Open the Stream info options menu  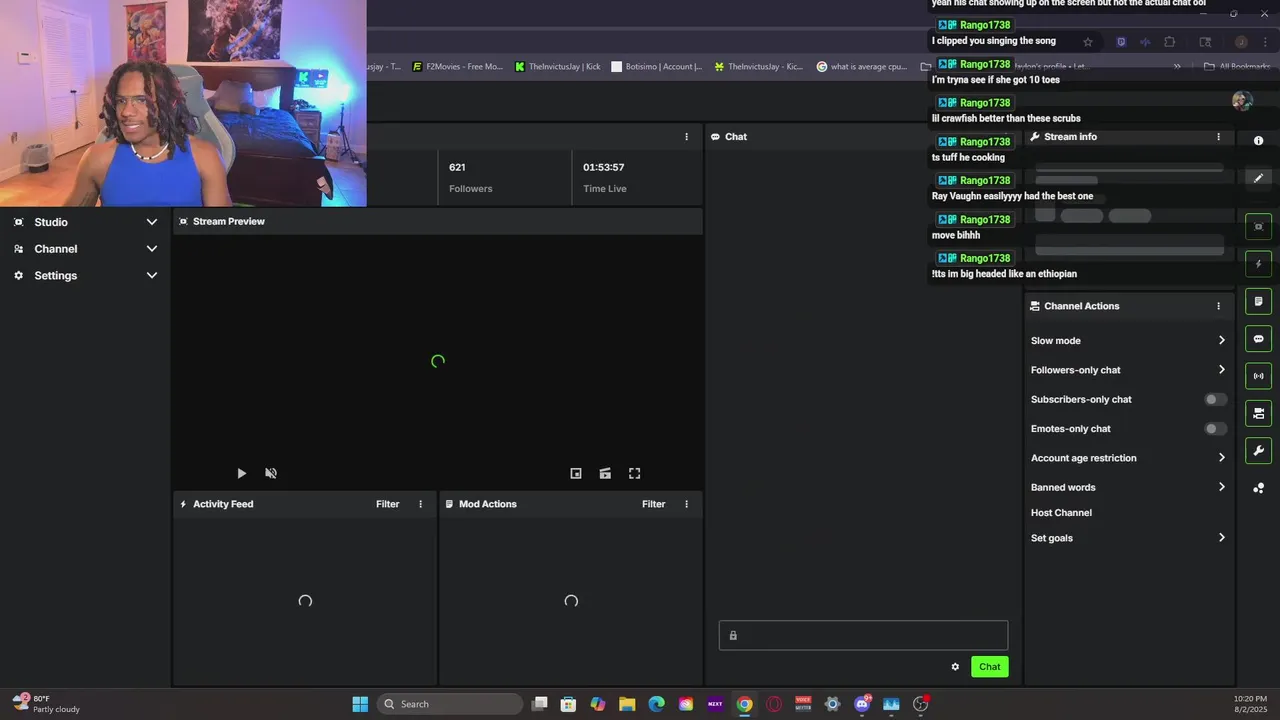(x=1218, y=137)
